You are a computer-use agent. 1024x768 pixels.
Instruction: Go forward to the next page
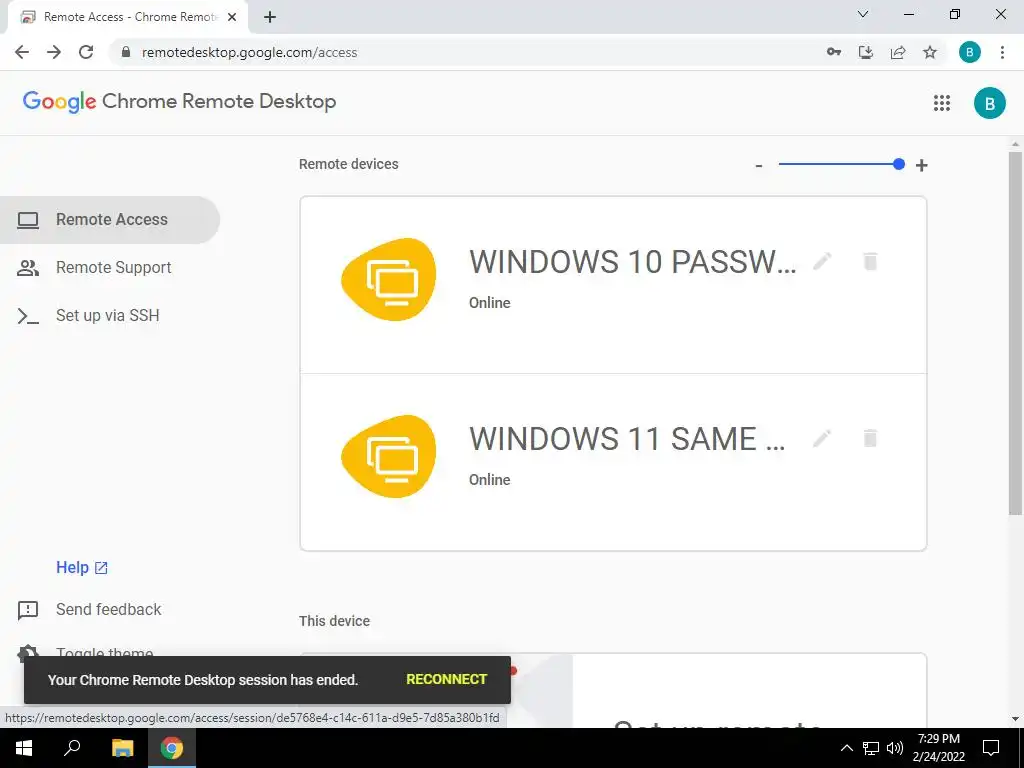(54, 52)
